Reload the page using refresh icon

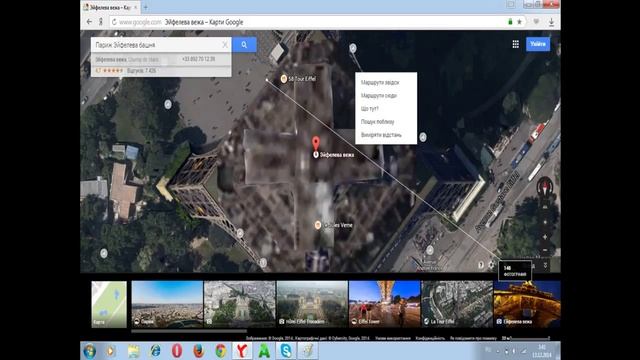[x=114, y=22]
